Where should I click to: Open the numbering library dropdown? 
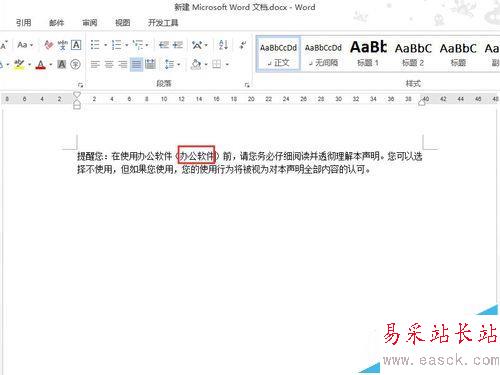(126, 45)
